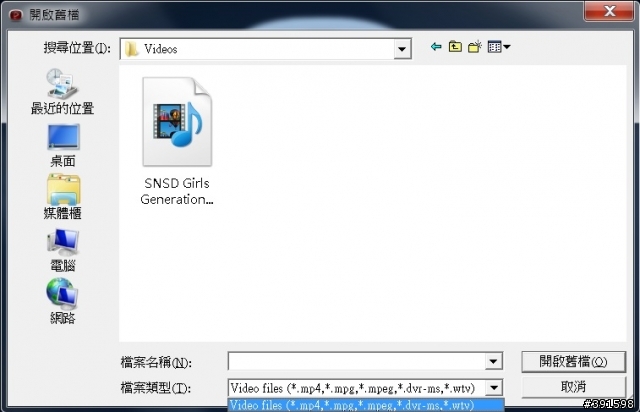640x412 pixels.
Task: Choose highlighted Video files option in list
Action: pos(366,405)
